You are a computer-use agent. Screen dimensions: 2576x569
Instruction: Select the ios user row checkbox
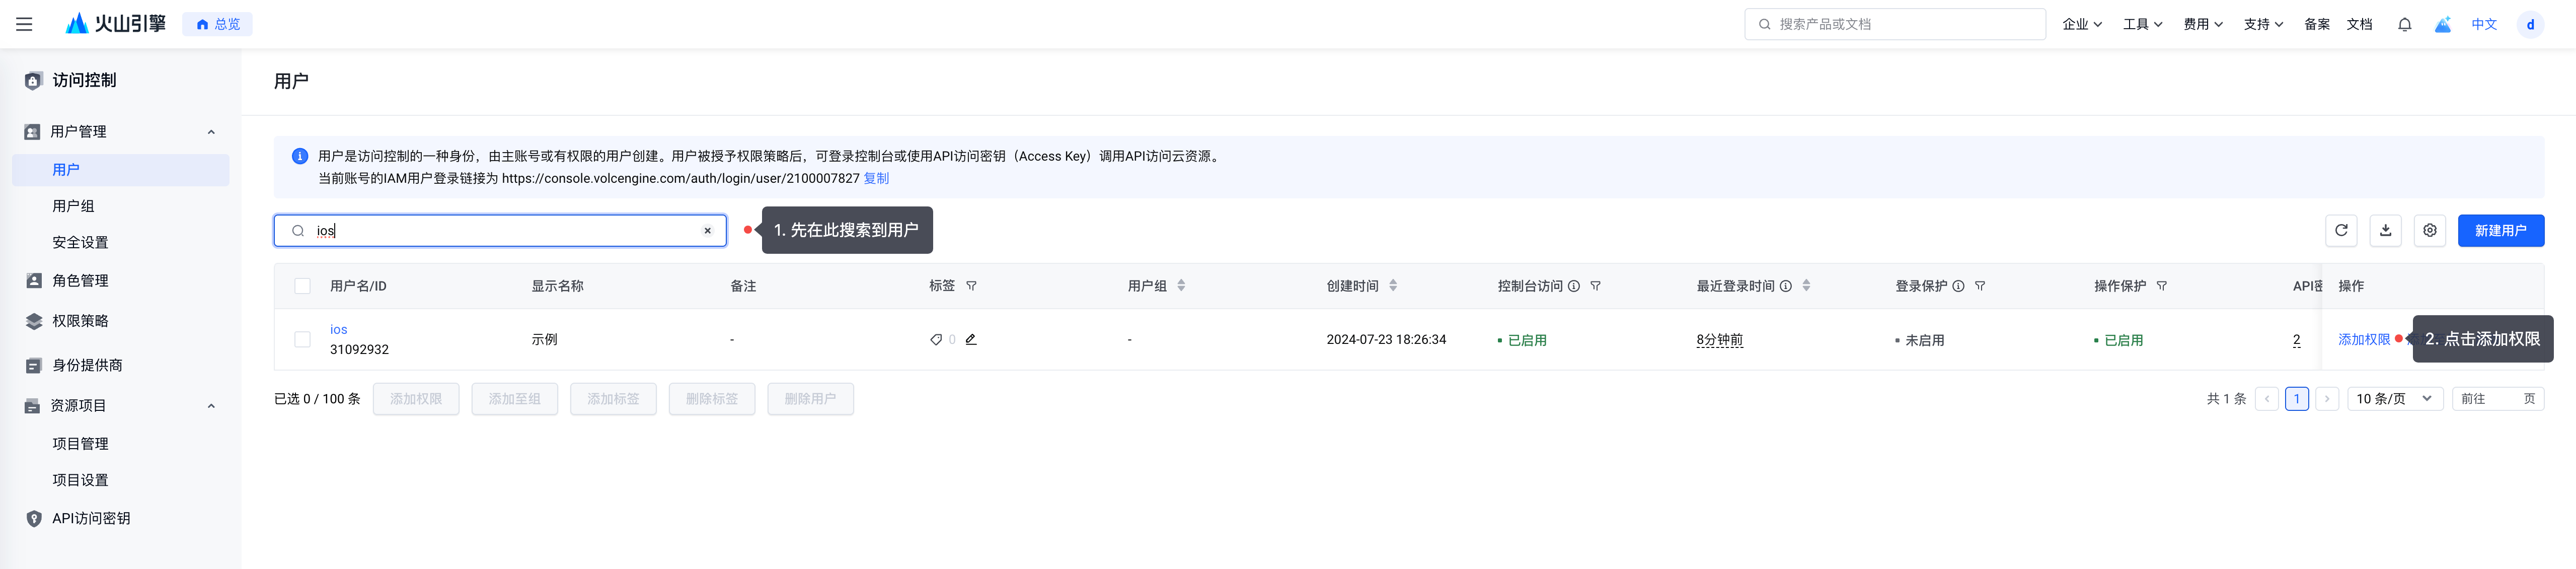tap(302, 340)
